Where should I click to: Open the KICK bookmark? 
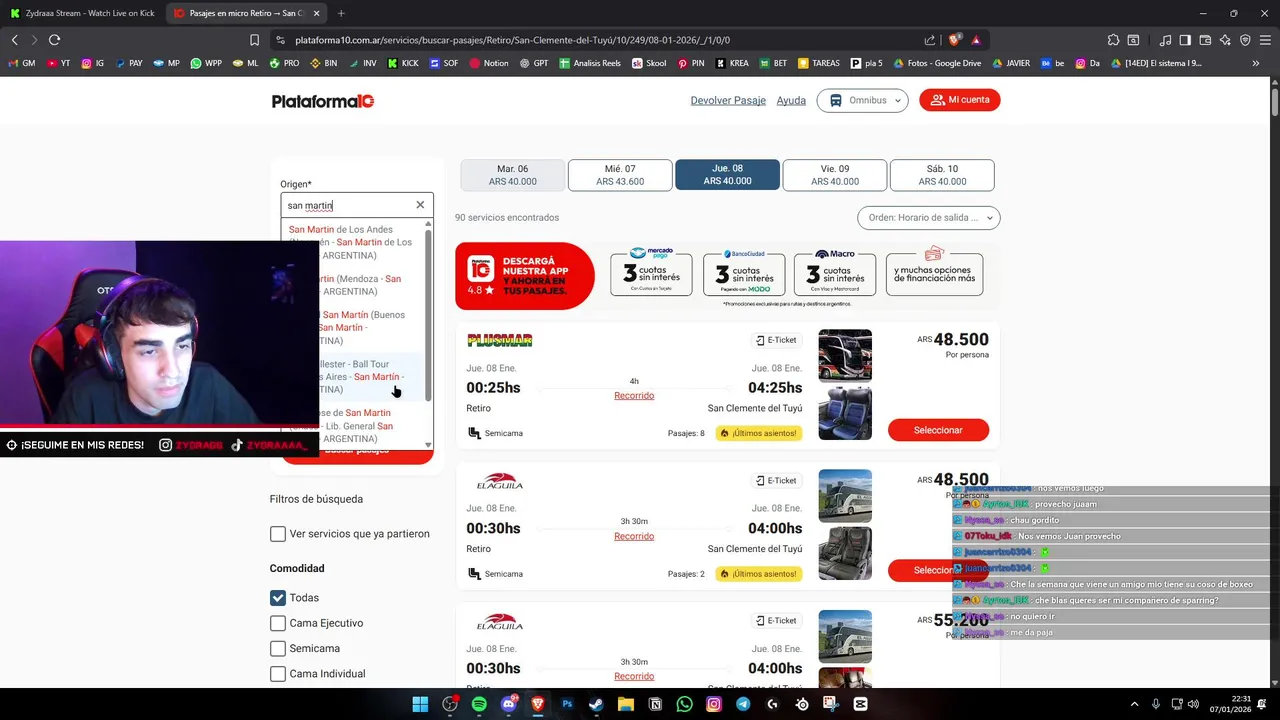point(403,63)
